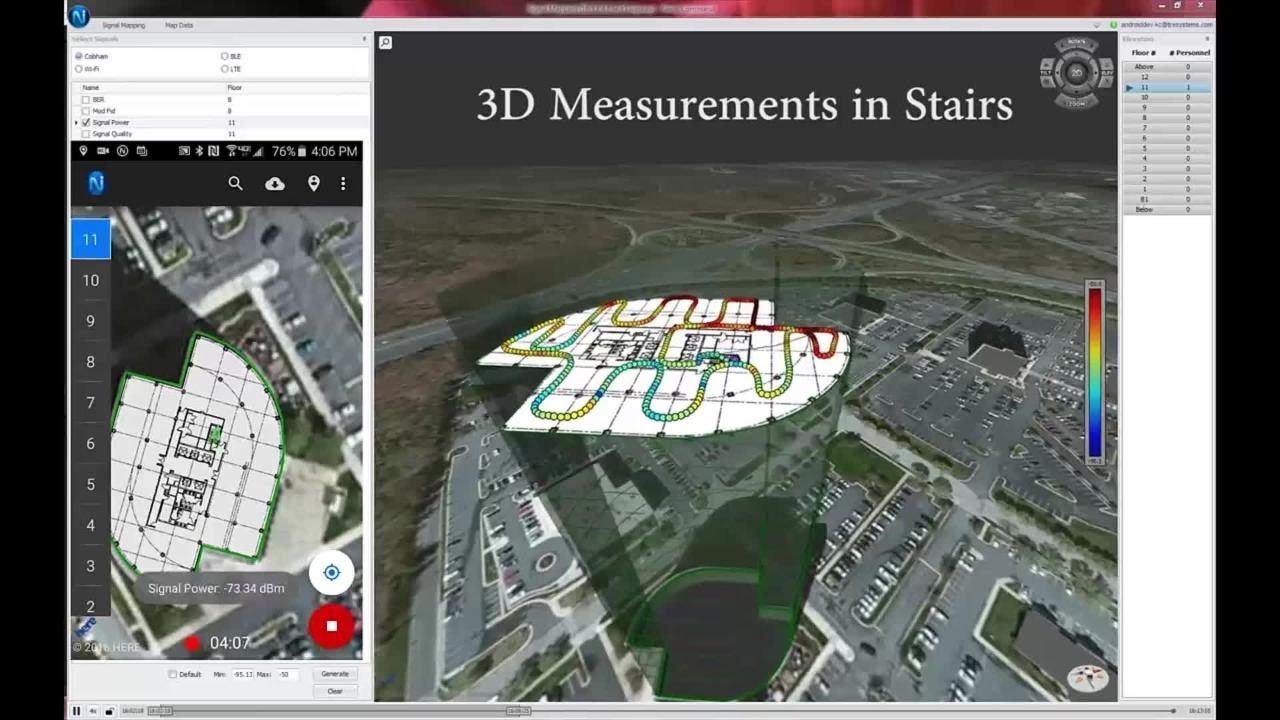Check the Default range checkbox
This screenshot has width=1280, height=720.
(x=173, y=674)
